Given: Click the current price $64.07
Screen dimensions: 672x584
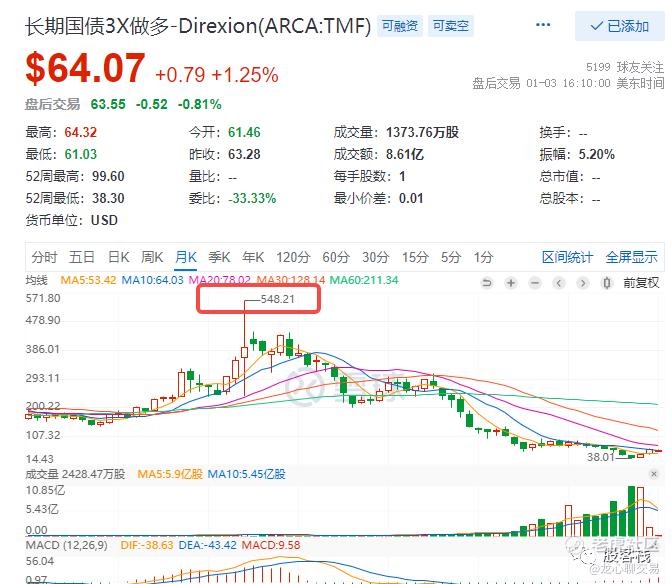Looking at the screenshot, I should (85, 68).
